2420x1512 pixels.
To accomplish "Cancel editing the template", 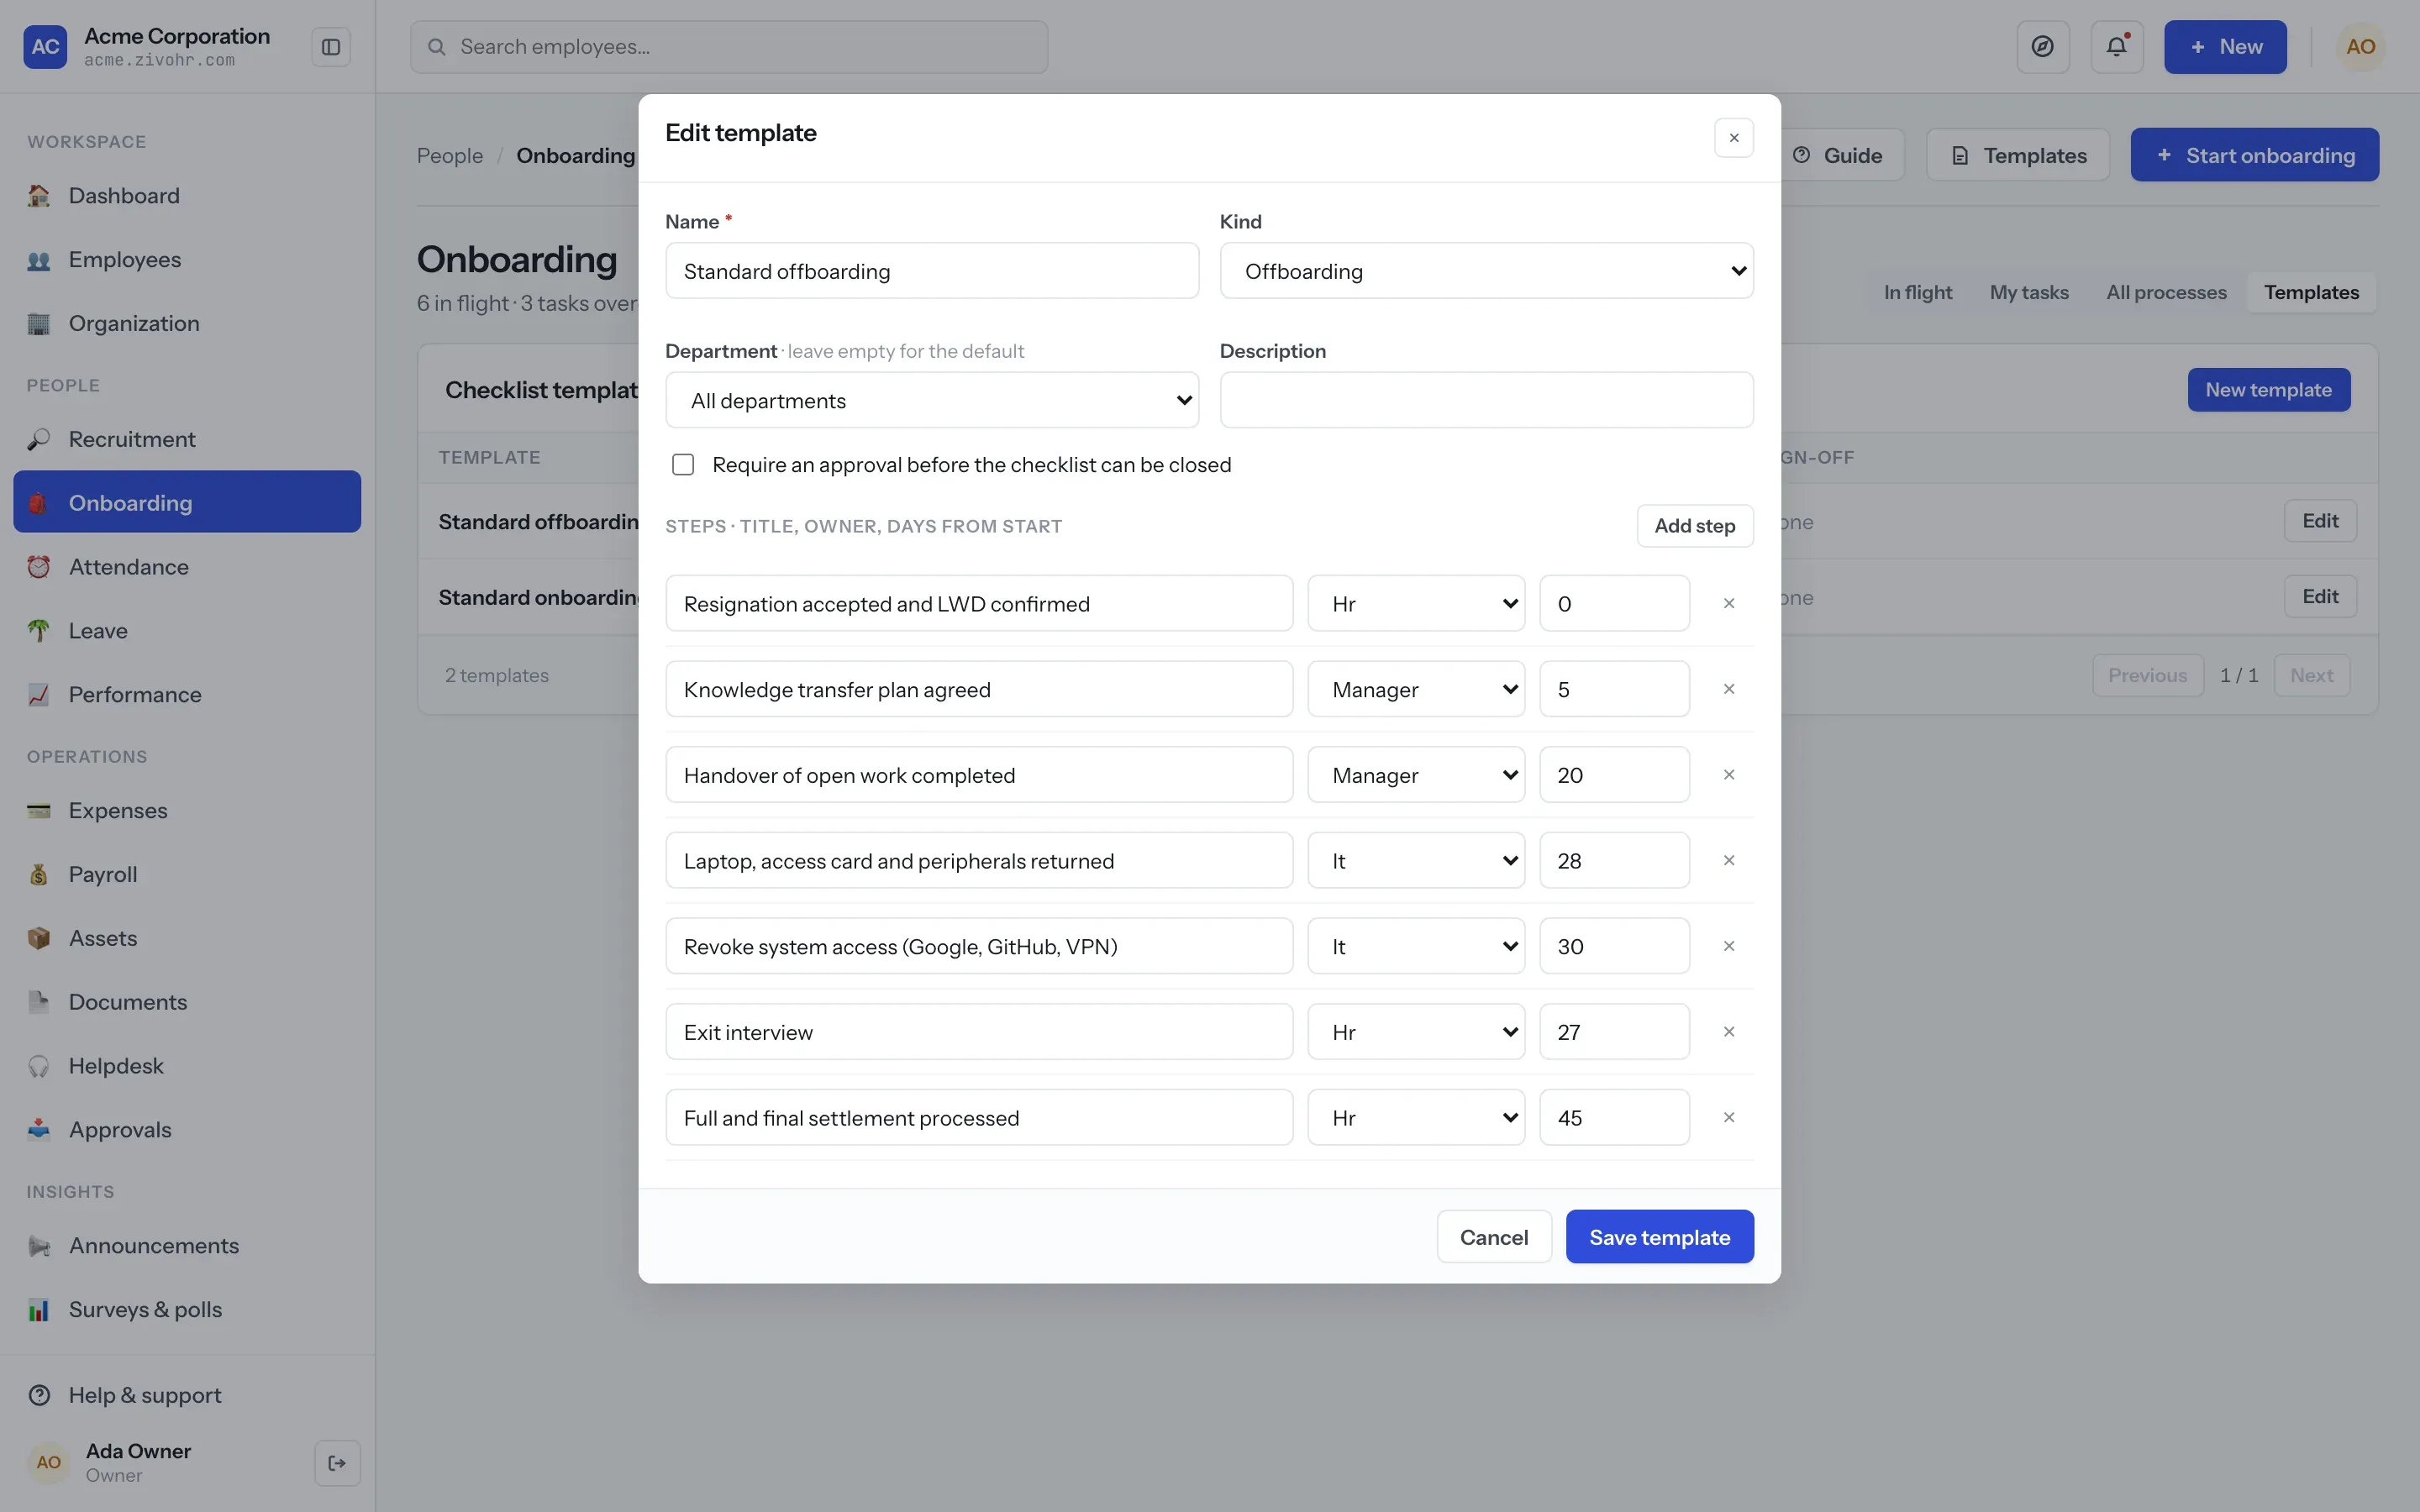I will 1494,1237.
